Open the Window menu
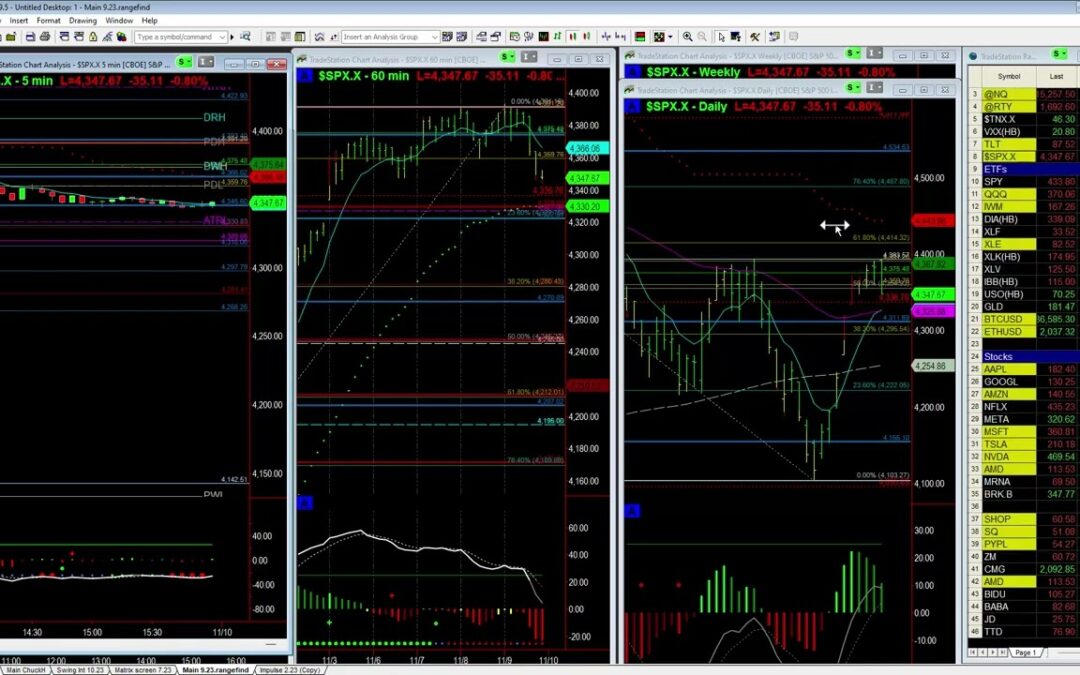Image resolution: width=1080 pixels, height=675 pixels. (x=119, y=21)
